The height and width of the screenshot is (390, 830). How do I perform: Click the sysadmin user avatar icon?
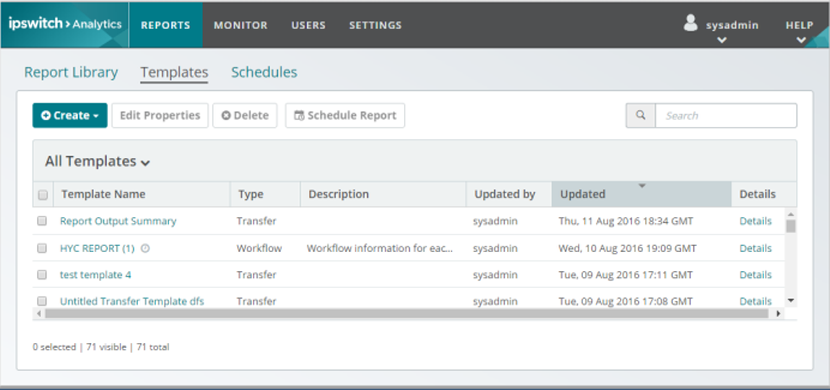[690, 23]
